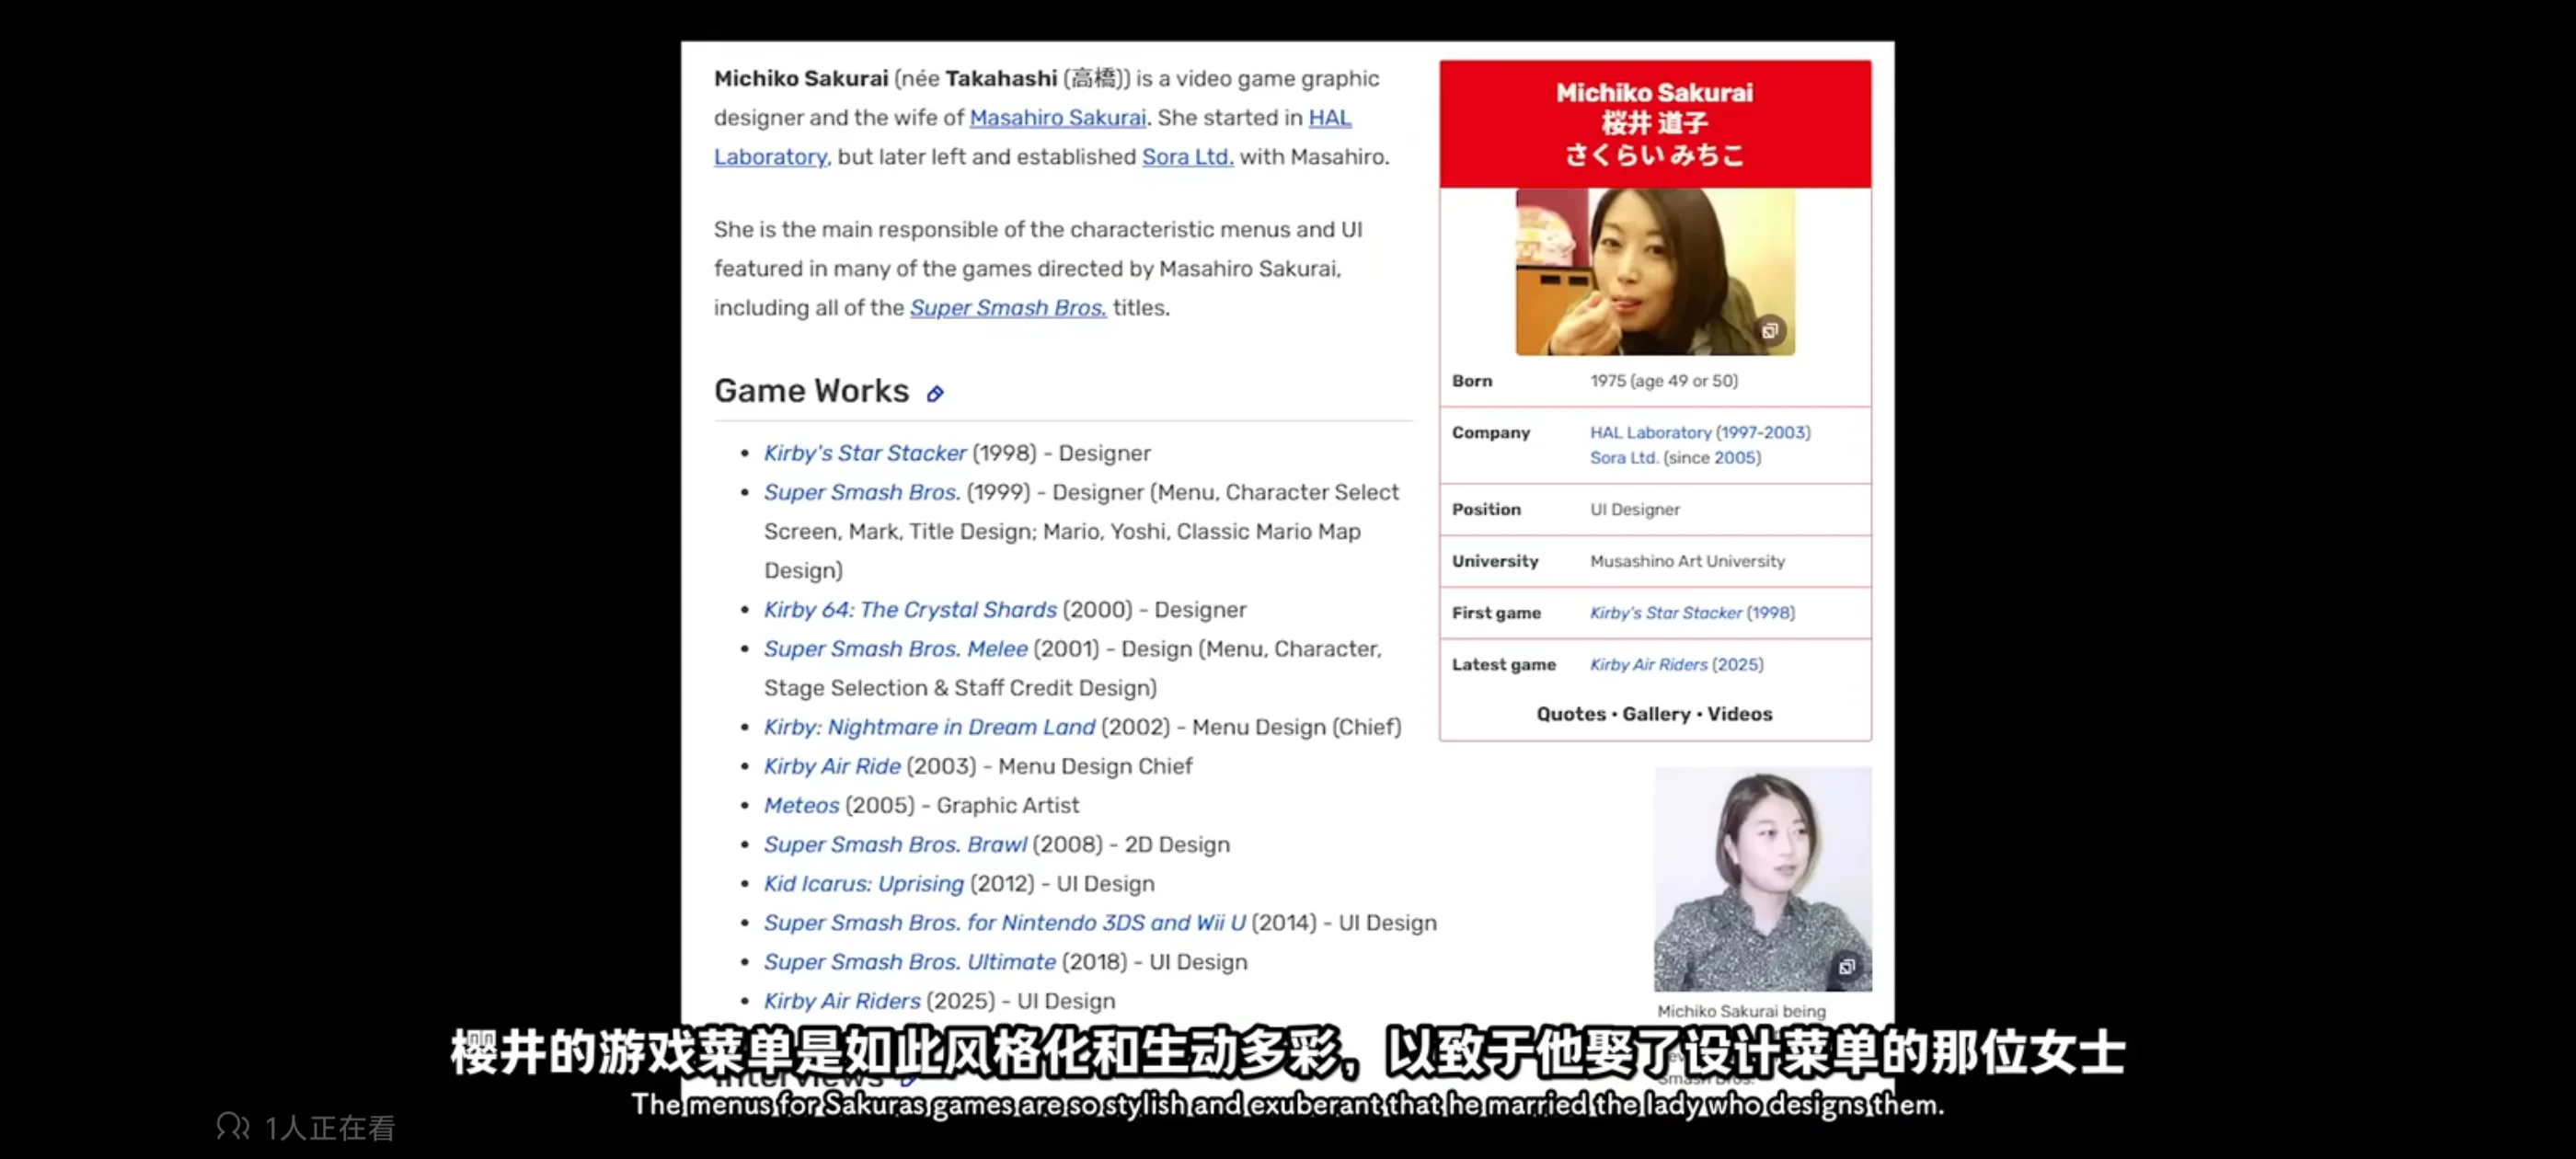Click the interview photo thumbnail
The width and height of the screenshot is (2576, 1159).
coord(1761,878)
